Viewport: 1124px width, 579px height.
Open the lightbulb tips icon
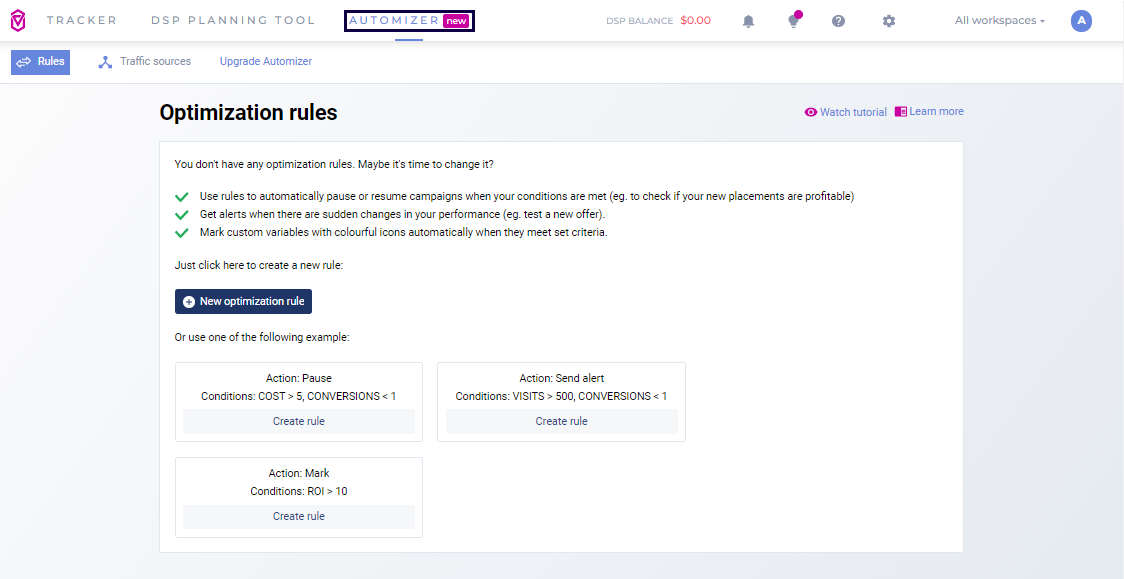click(794, 21)
